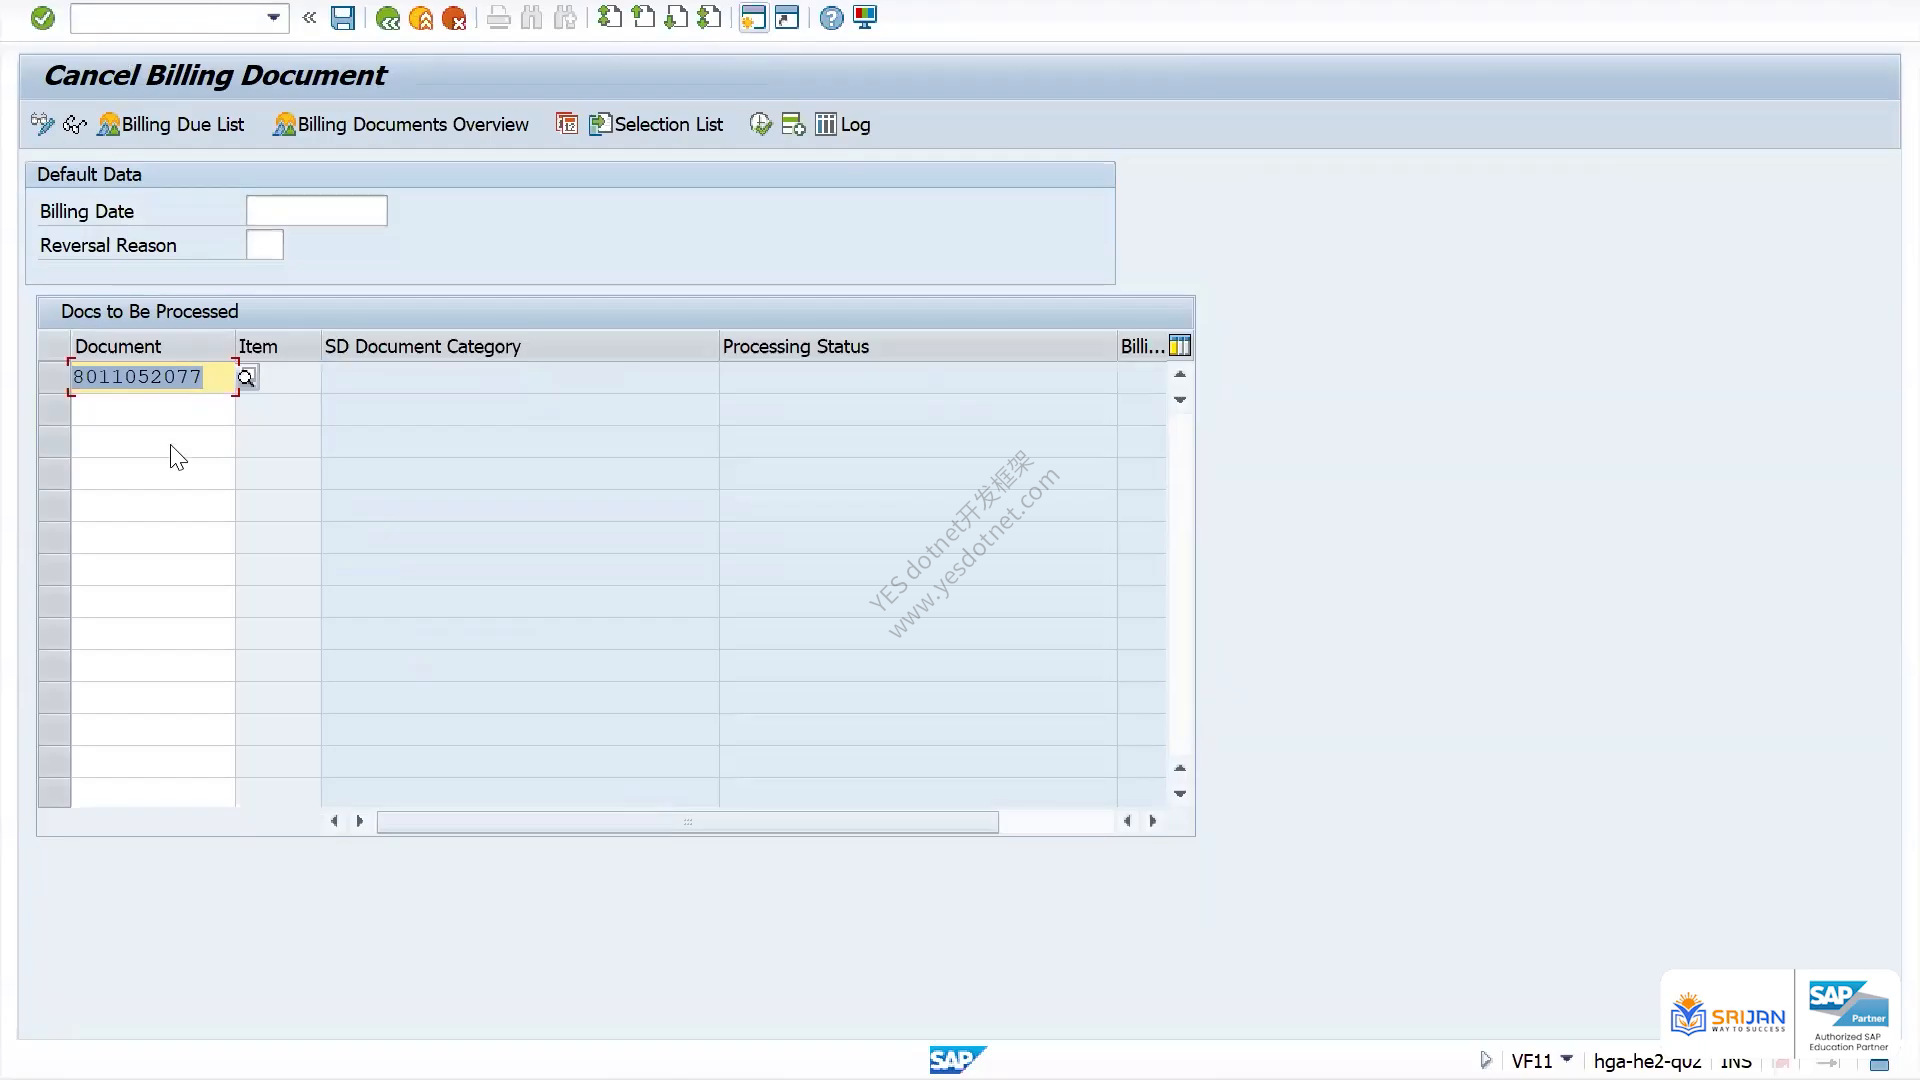Click the Reversal Reason input field

(x=265, y=245)
